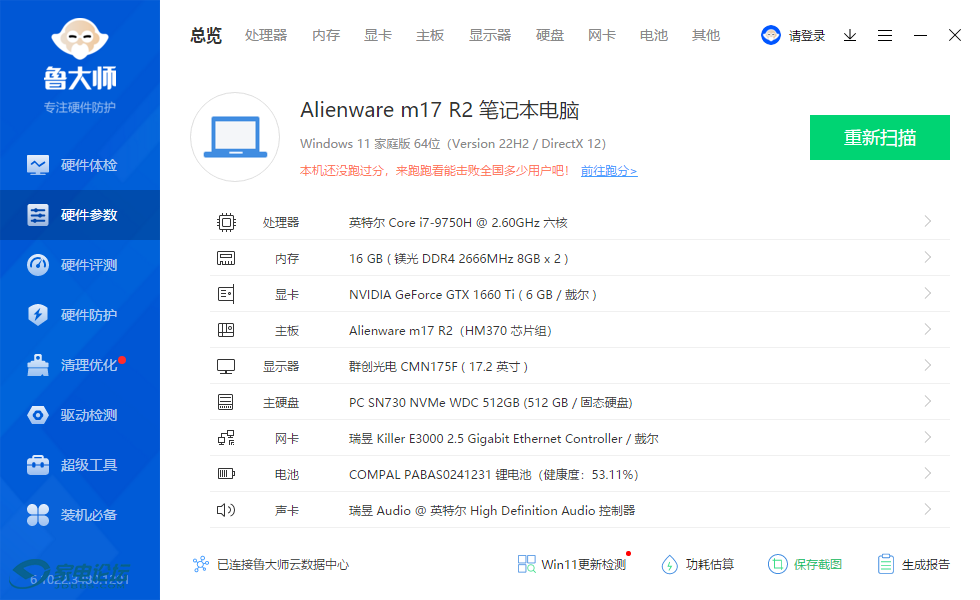Click 16 GB 镁光 DDR4 memory text
The height and width of the screenshot is (600, 980).
tap(459, 259)
